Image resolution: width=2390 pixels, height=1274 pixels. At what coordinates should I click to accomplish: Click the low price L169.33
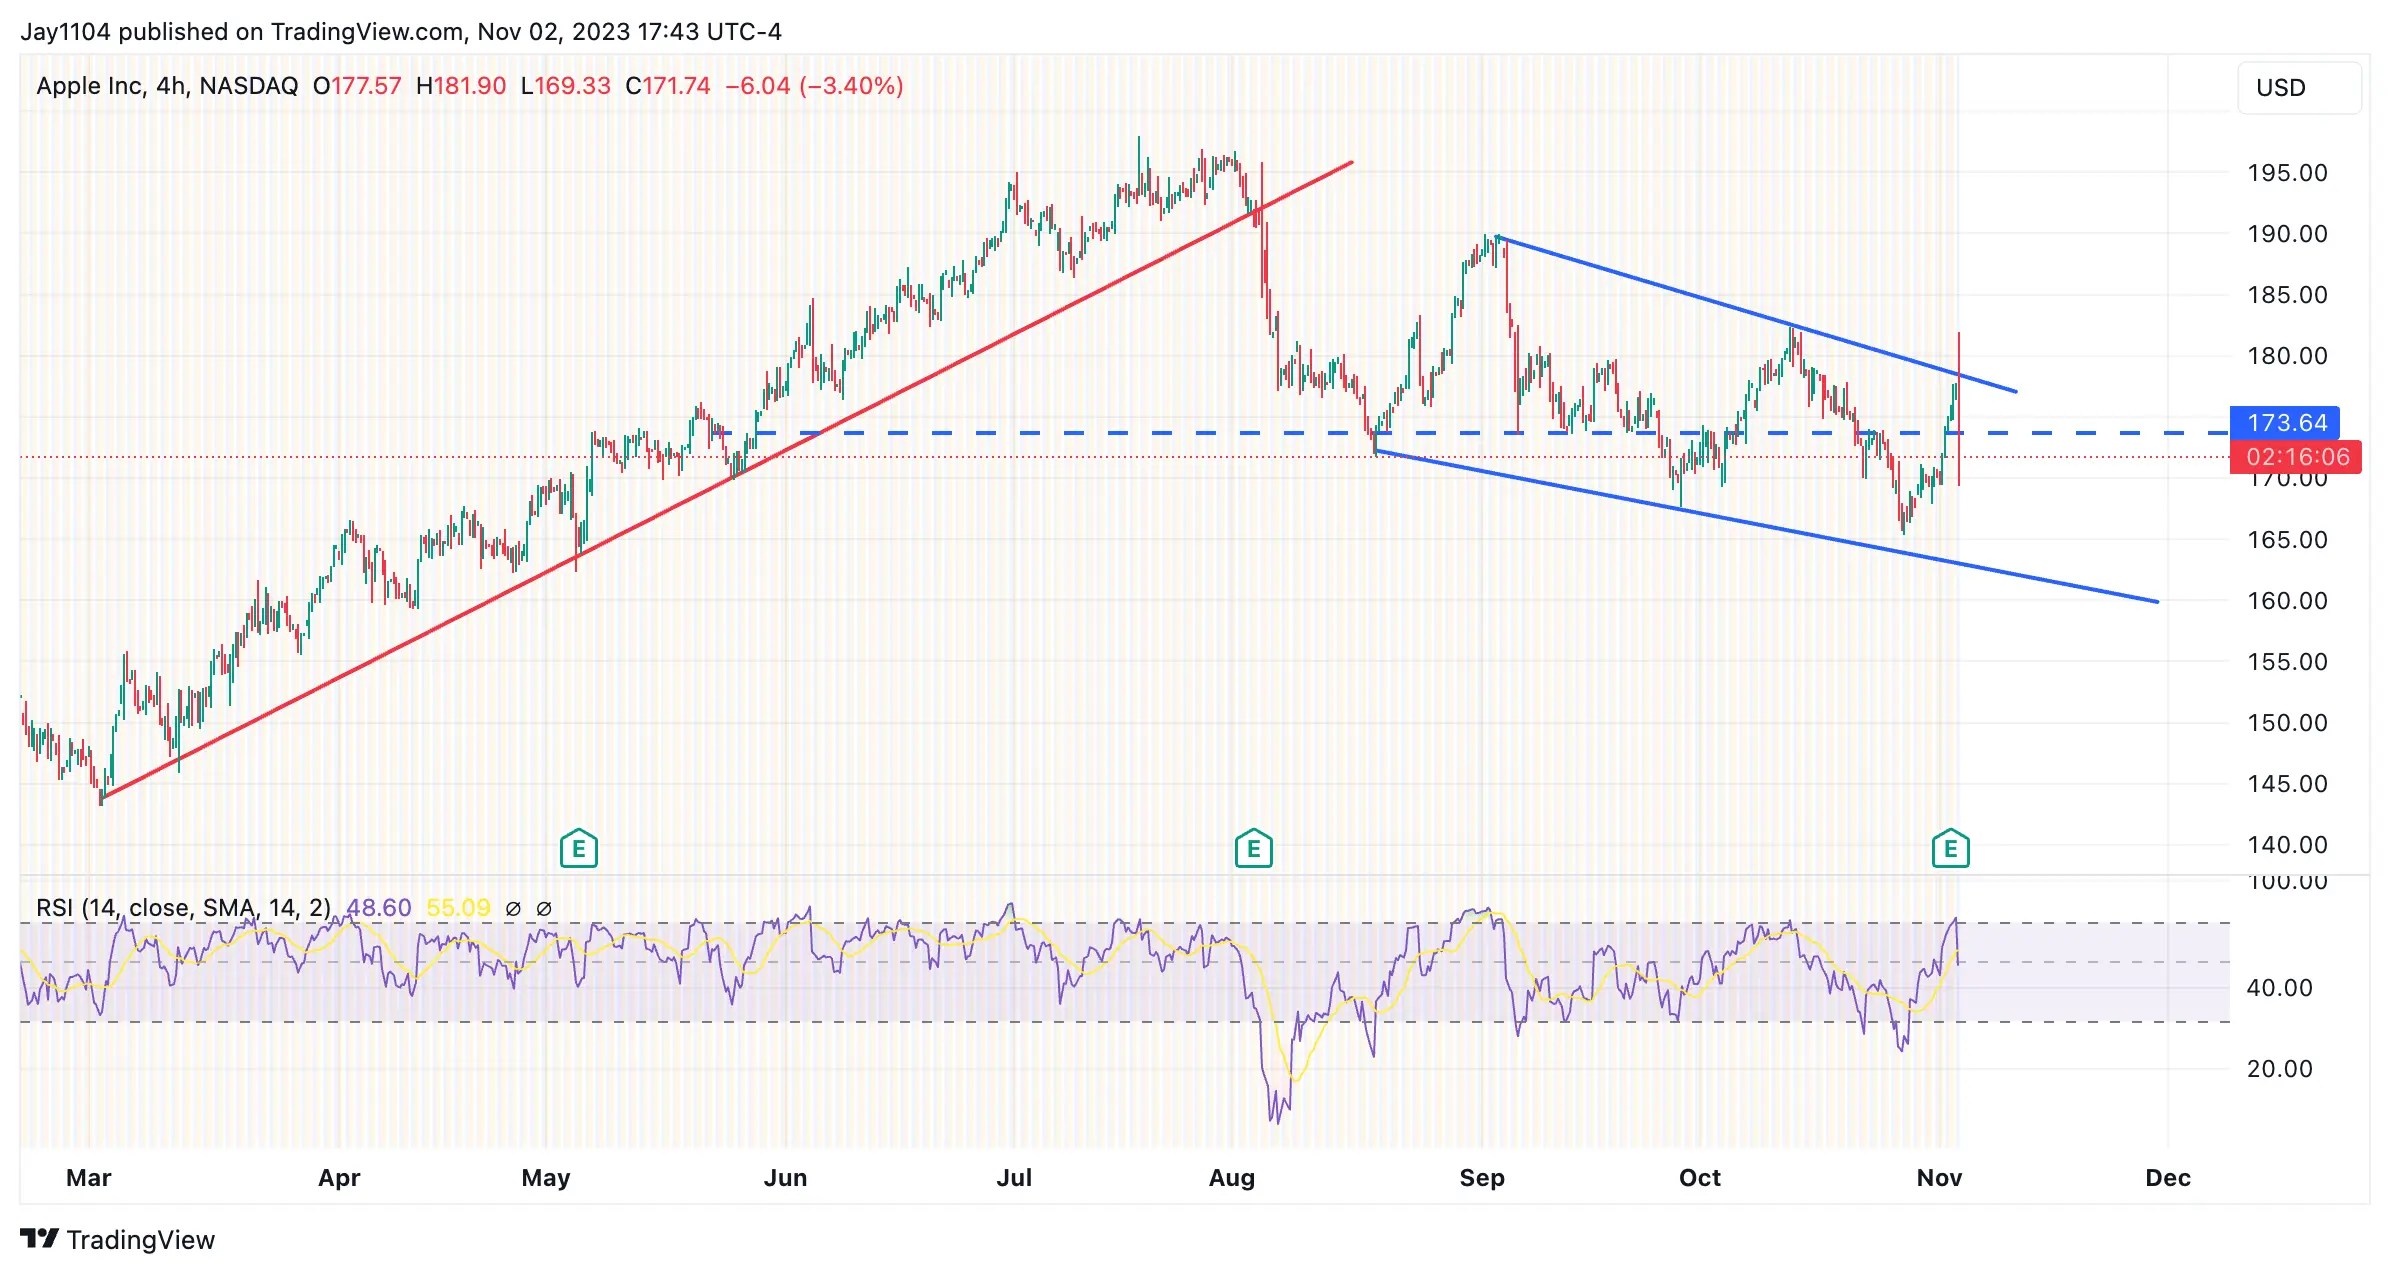tap(566, 86)
